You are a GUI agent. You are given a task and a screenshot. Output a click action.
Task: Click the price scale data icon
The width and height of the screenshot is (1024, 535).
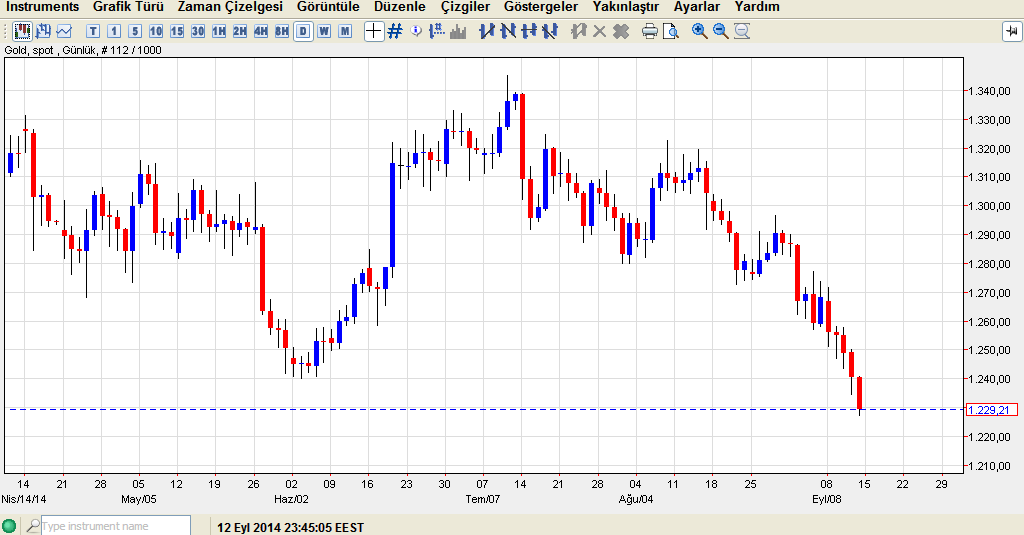[437, 31]
